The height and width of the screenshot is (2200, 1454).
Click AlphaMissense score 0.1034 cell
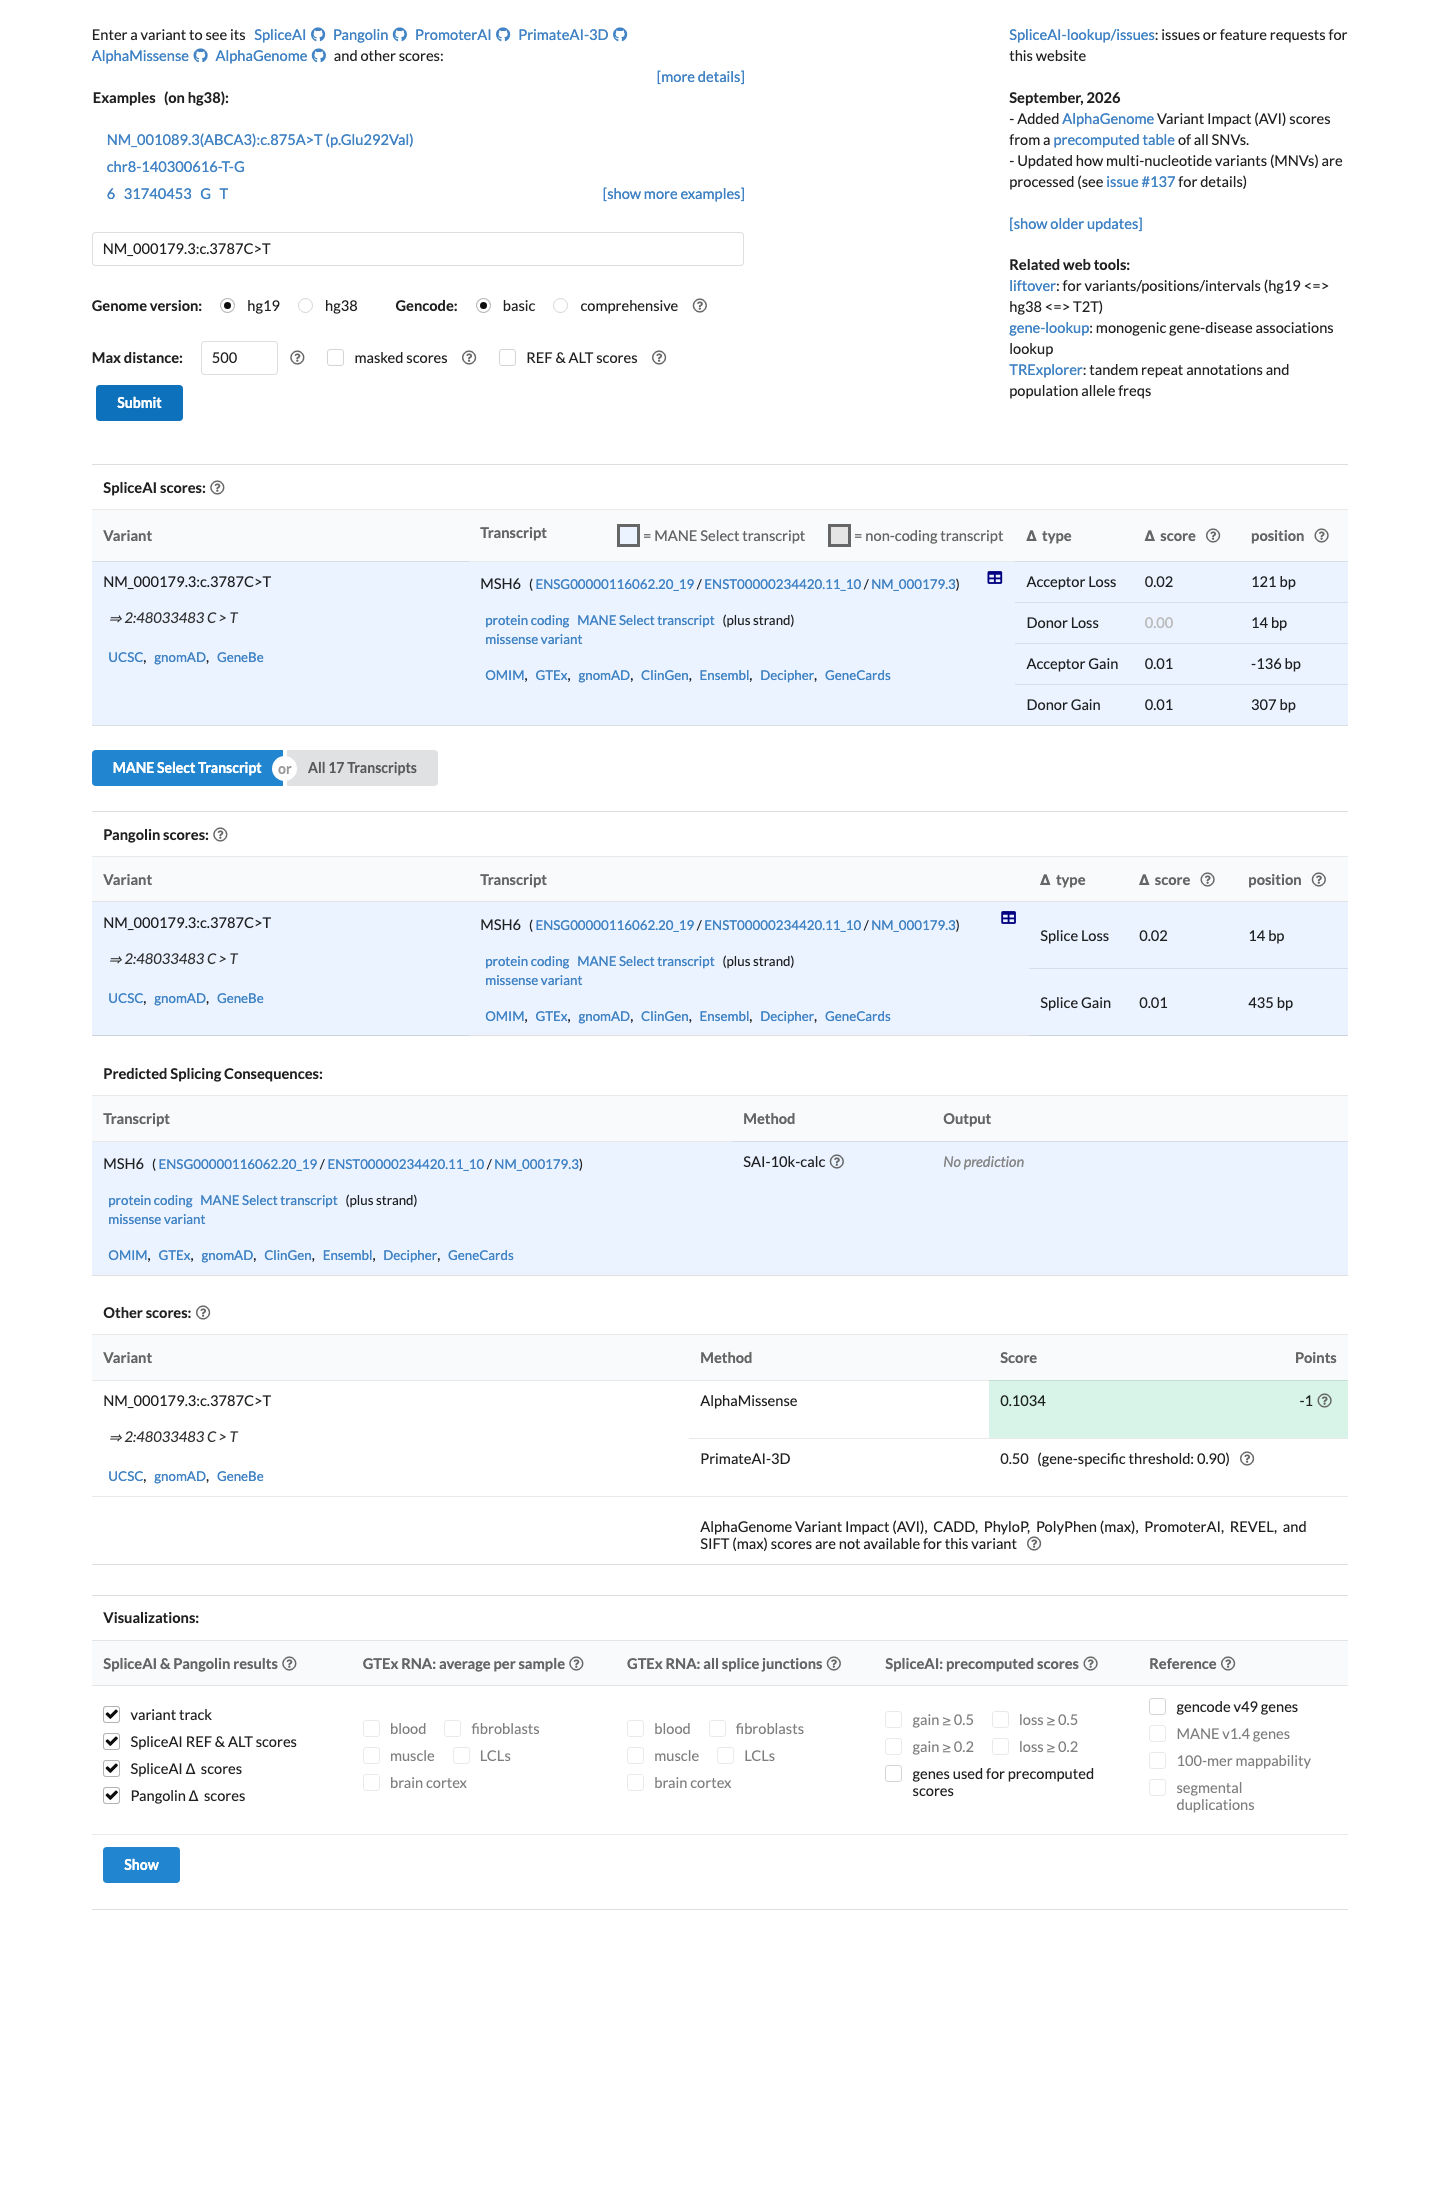tap(1023, 1401)
